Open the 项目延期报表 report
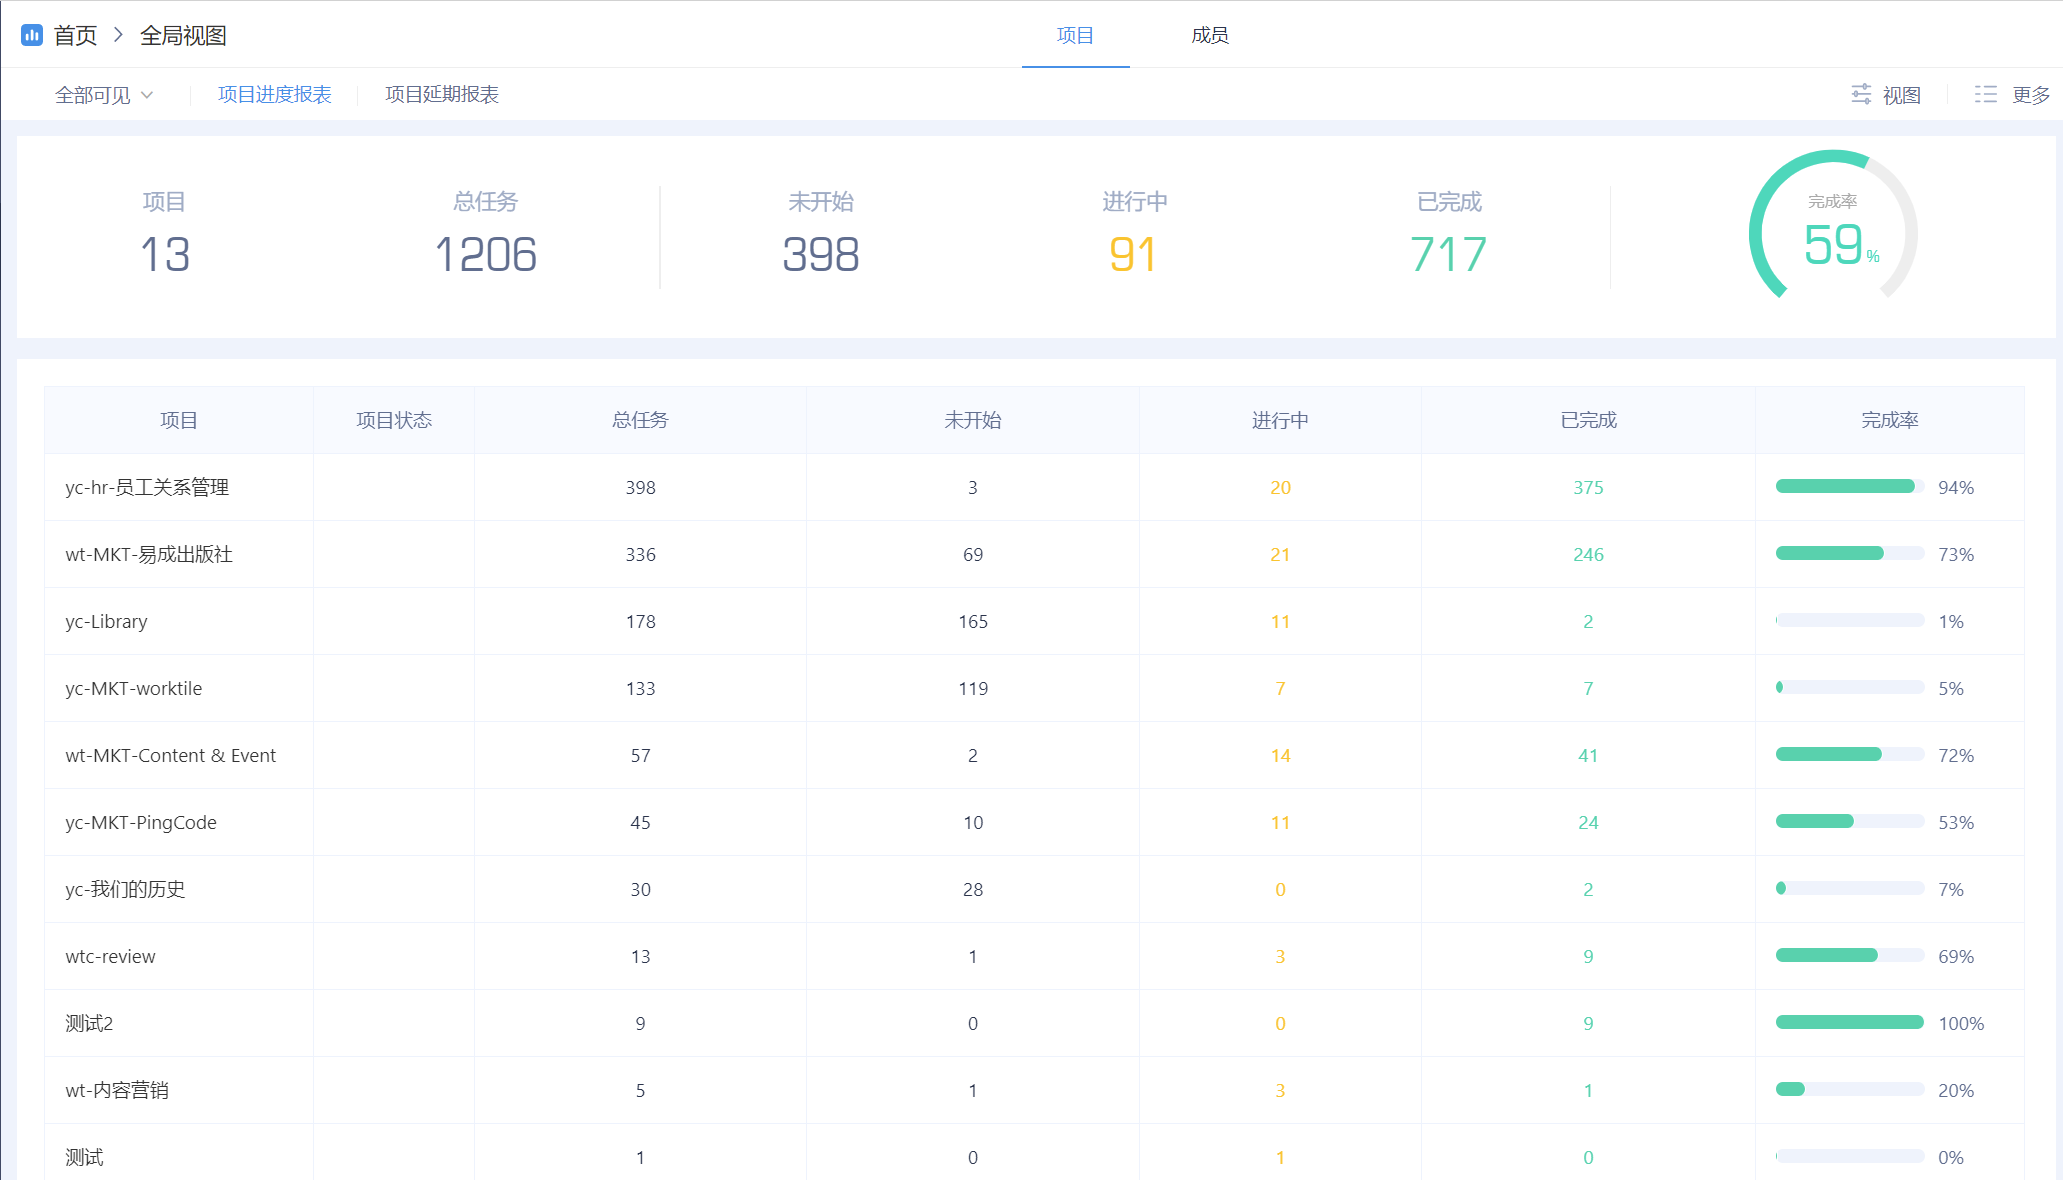2063x1180 pixels. pos(441,94)
